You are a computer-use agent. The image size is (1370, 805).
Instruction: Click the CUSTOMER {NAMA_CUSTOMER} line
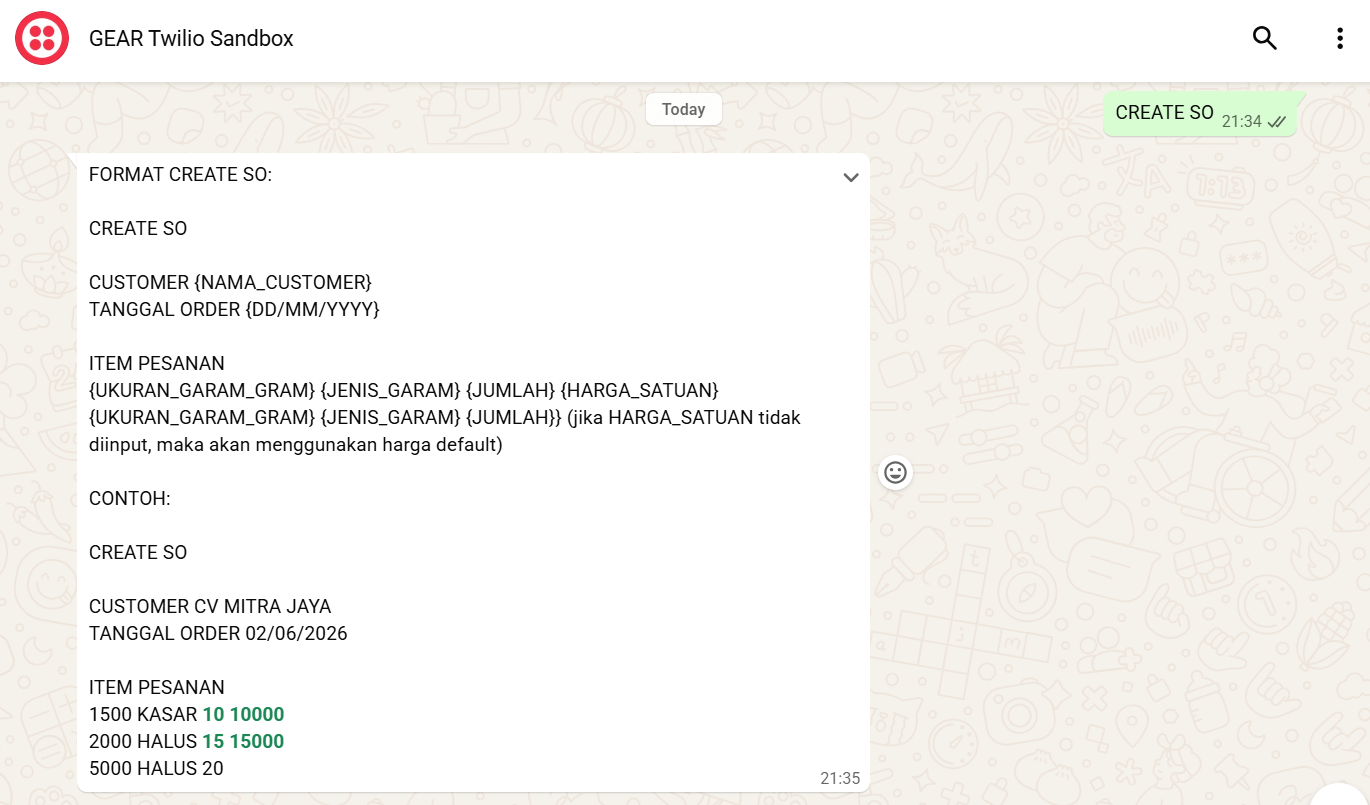click(x=230, y=283)
